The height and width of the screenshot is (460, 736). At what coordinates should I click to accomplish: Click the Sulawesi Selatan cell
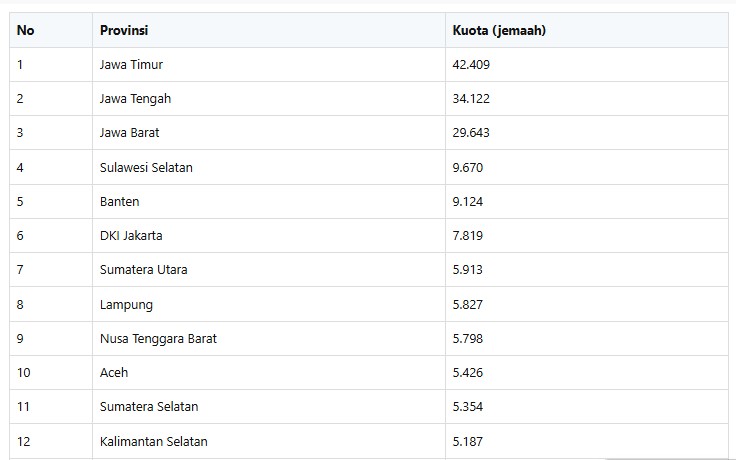(x=268, y=168)
